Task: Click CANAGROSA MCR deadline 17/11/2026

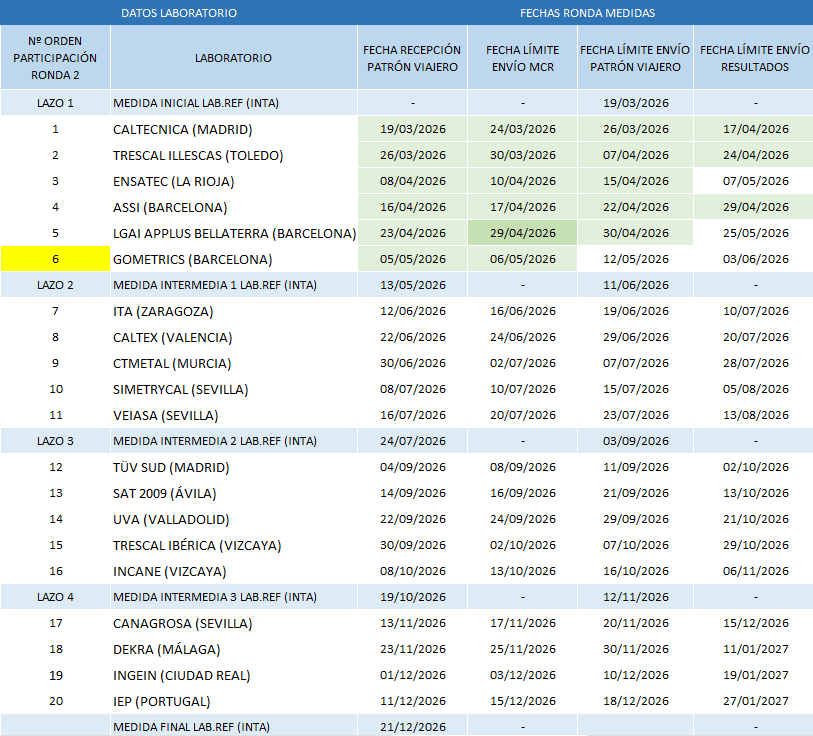Action: (523, 623)
